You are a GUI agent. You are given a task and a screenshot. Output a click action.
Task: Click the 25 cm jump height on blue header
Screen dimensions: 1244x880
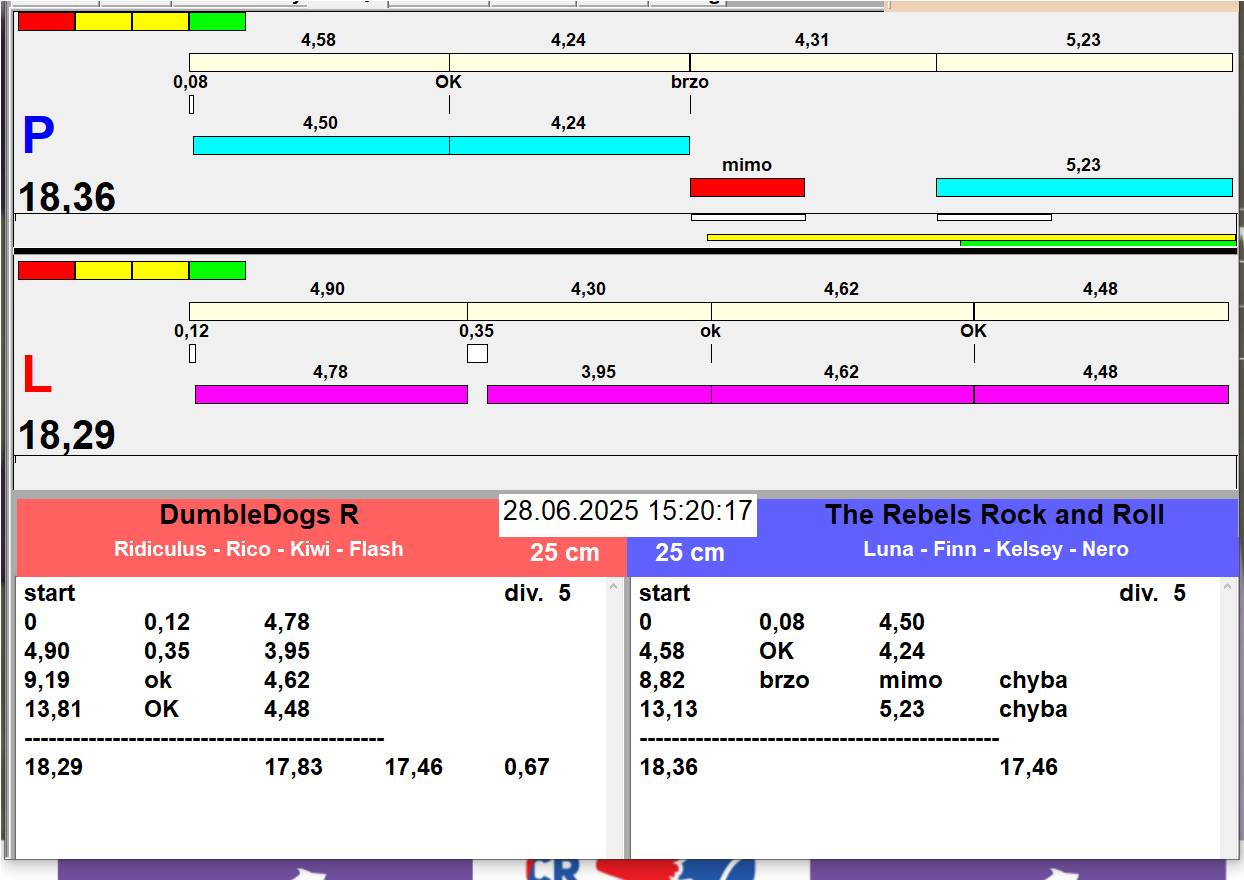(690, 552)
